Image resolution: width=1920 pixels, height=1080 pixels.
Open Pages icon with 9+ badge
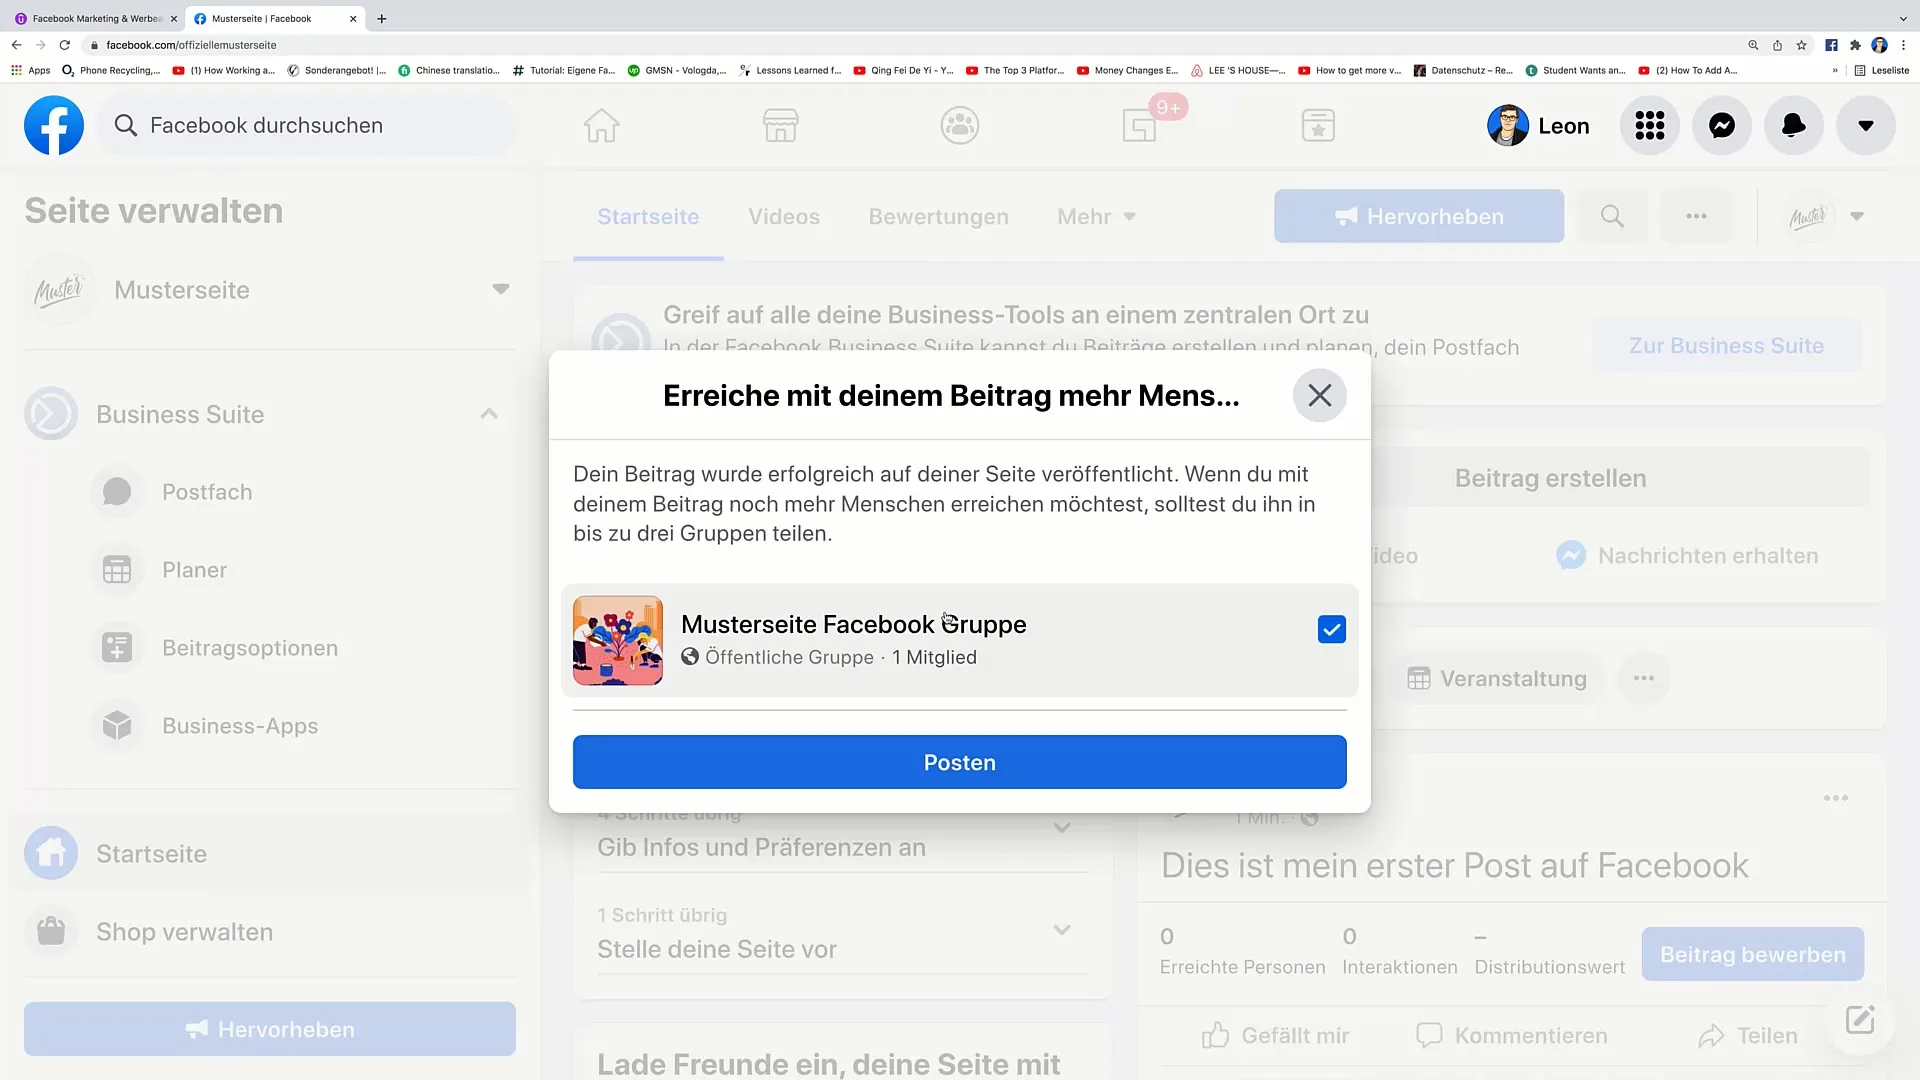(1140, 126)
